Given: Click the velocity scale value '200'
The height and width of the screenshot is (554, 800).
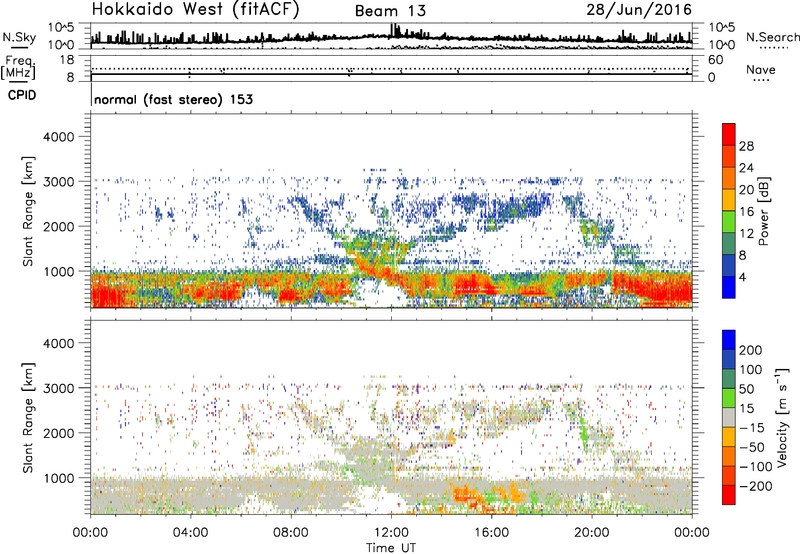Looking at the screenshot, I should 751,350.
